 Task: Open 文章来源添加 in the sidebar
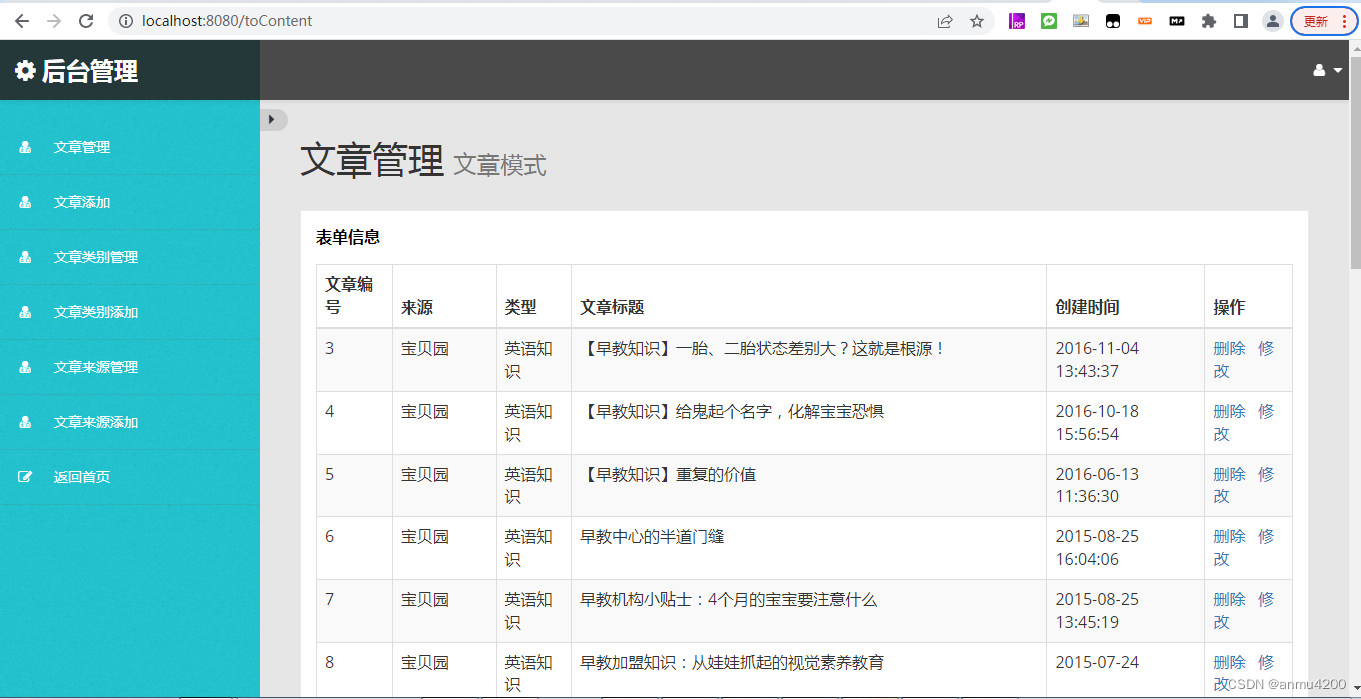point(96,422)
